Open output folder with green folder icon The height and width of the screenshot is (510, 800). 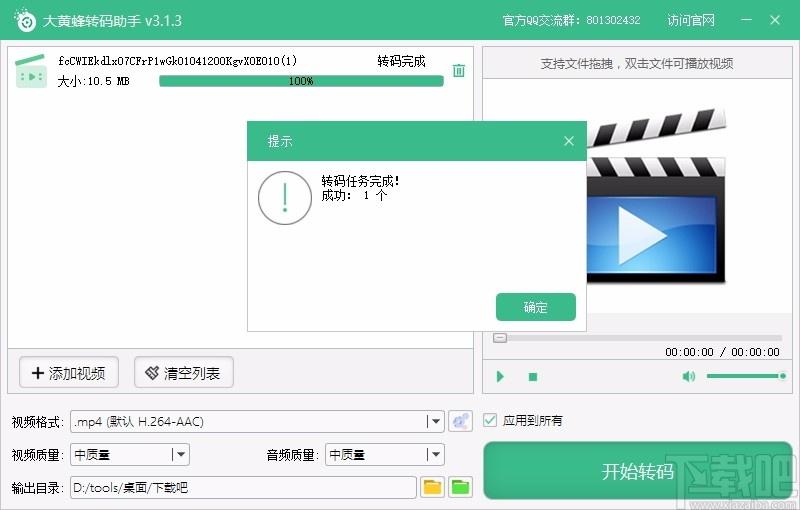coord(460,487)
